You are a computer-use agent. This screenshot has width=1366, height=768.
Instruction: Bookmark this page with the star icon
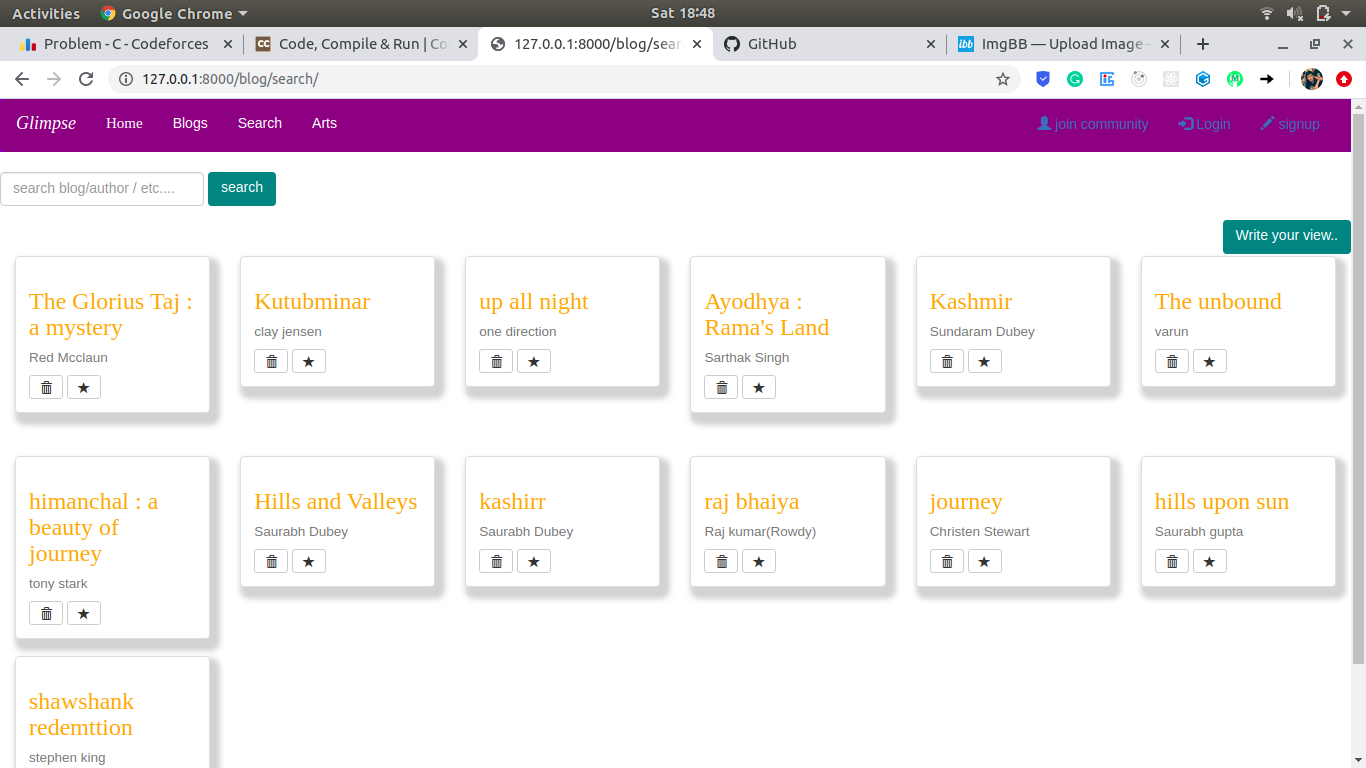click(1003, 79)
